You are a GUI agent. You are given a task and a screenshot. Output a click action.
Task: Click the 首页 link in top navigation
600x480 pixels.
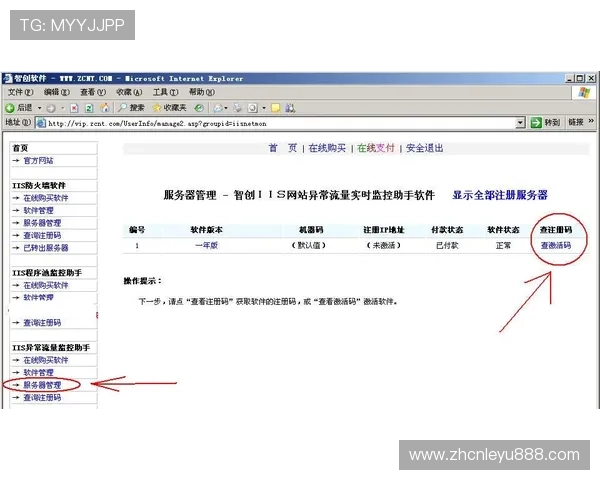(x=283, y=148)
